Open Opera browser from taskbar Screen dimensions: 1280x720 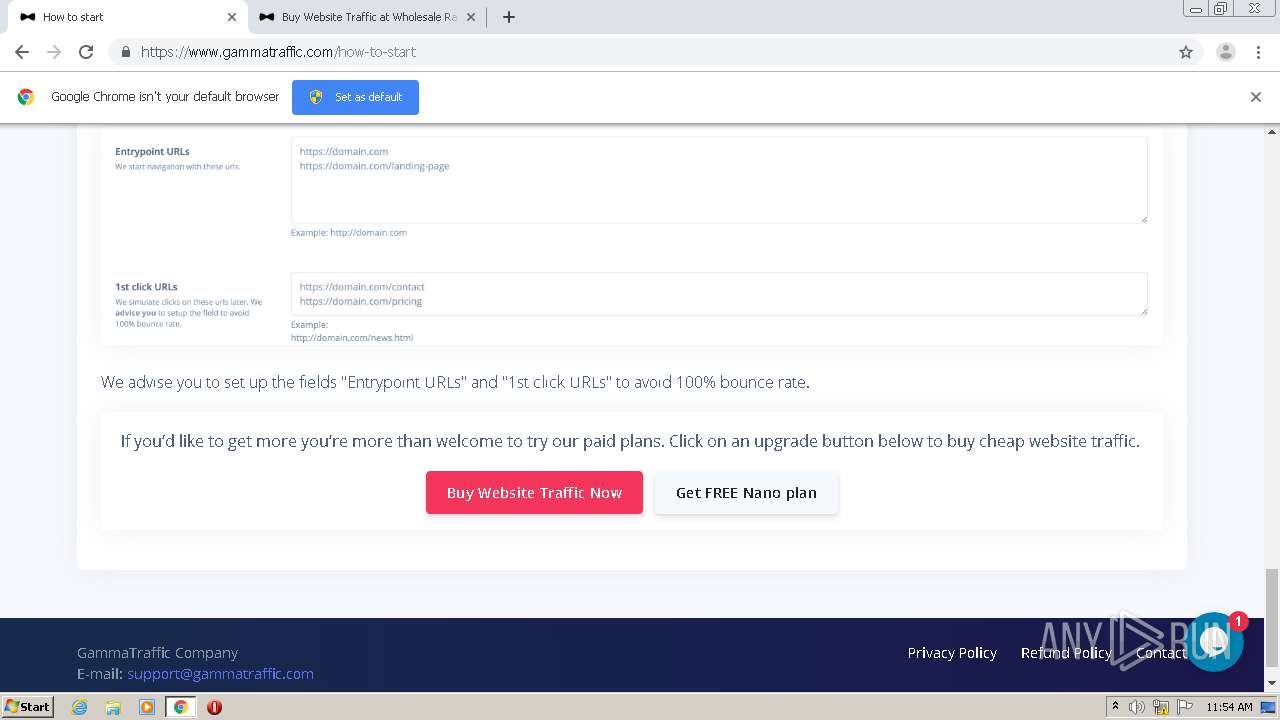pyautogui.click(x=214, y=707)
